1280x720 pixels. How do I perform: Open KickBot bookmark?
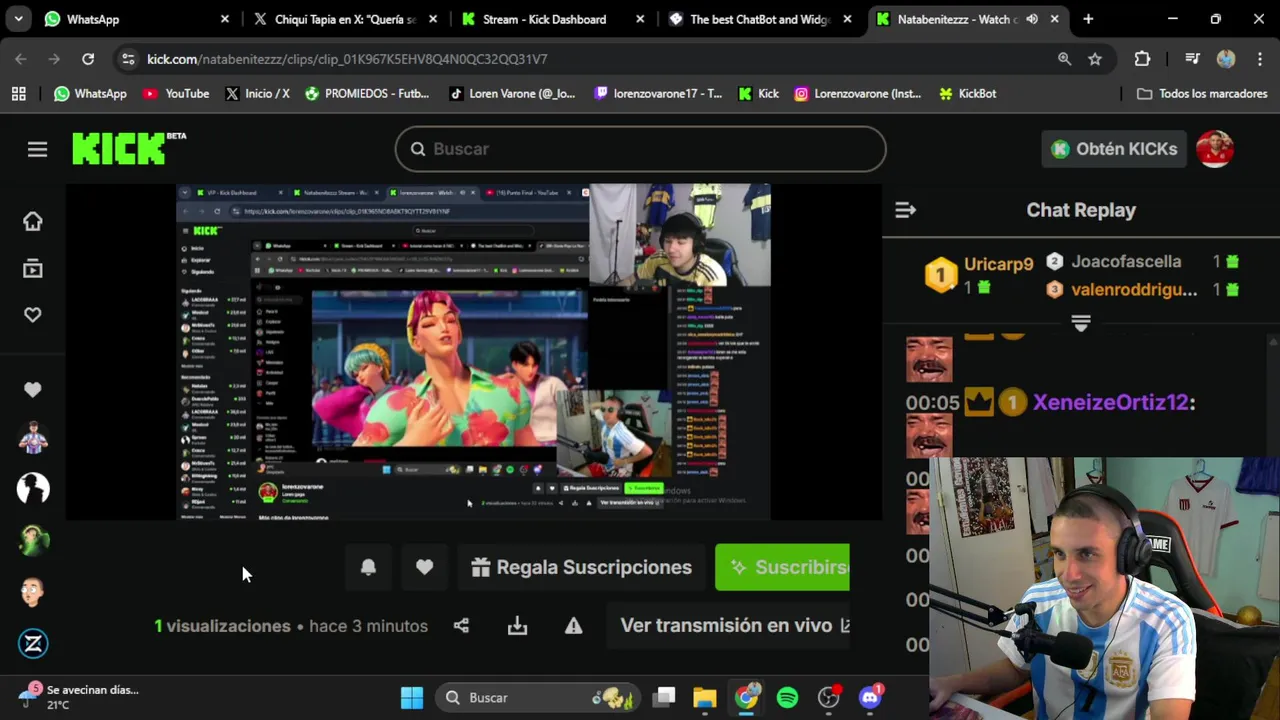[967, 94]
